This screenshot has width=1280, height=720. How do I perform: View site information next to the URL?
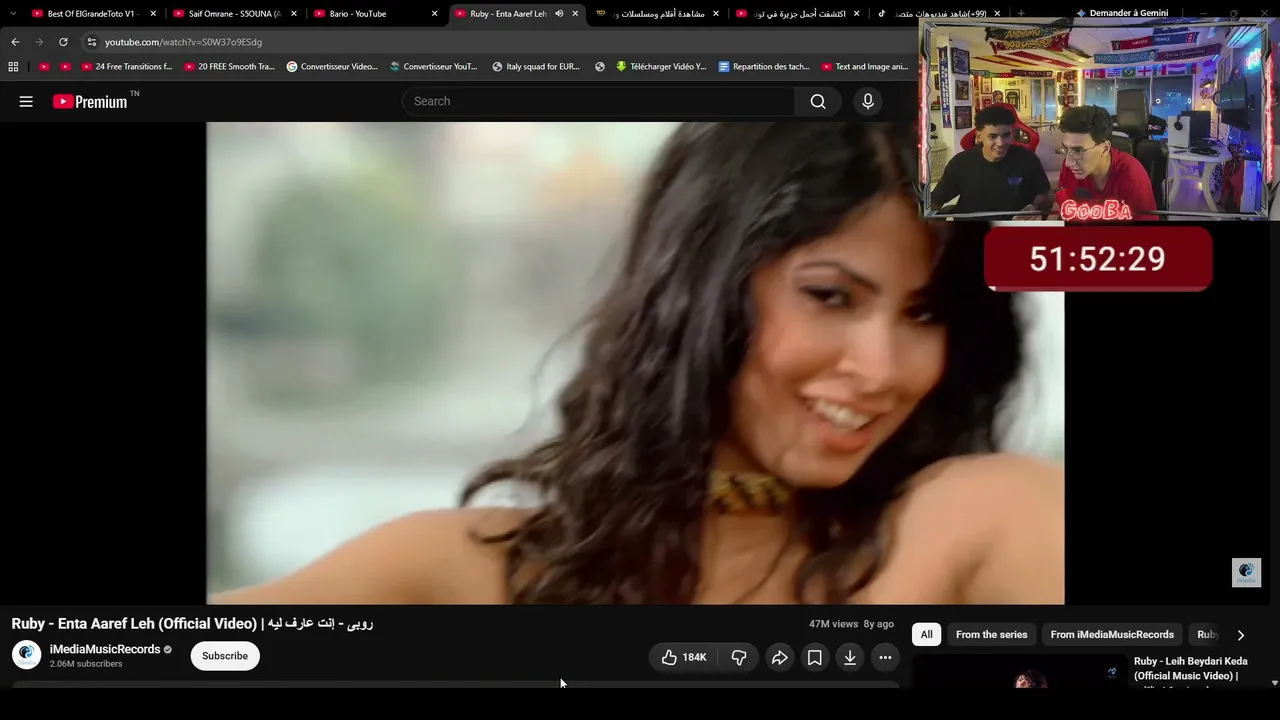(x=92, y=42)
